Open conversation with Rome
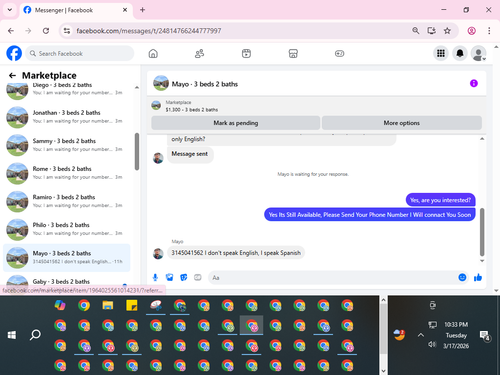 pos(67,173)
